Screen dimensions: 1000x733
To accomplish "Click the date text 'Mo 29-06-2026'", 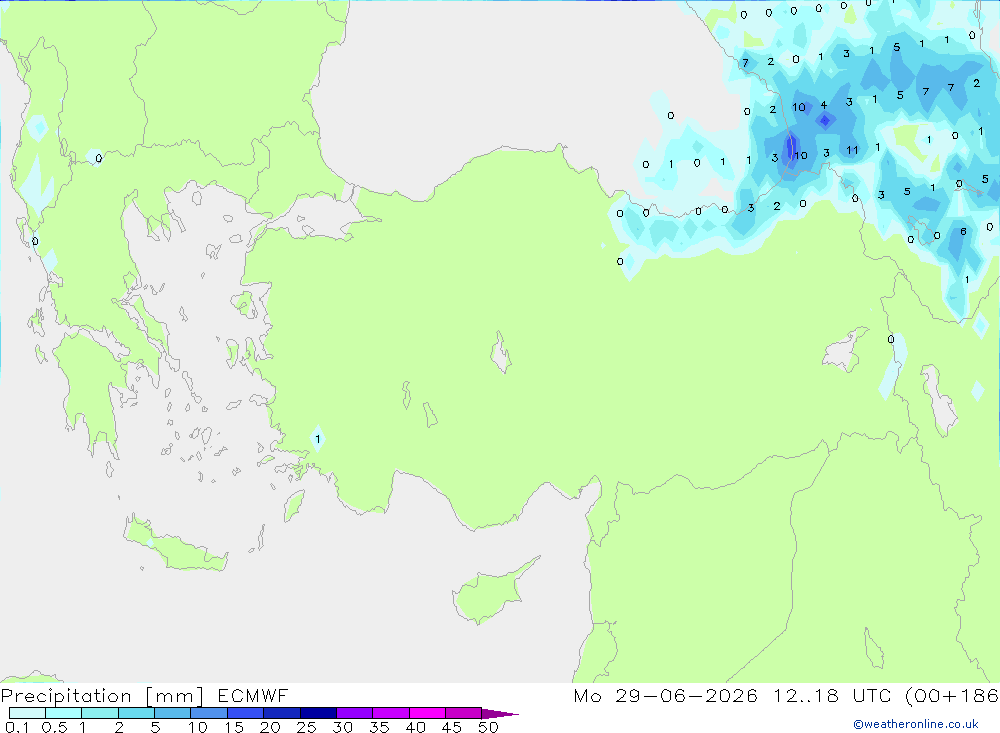I will (x=665, y=695).
